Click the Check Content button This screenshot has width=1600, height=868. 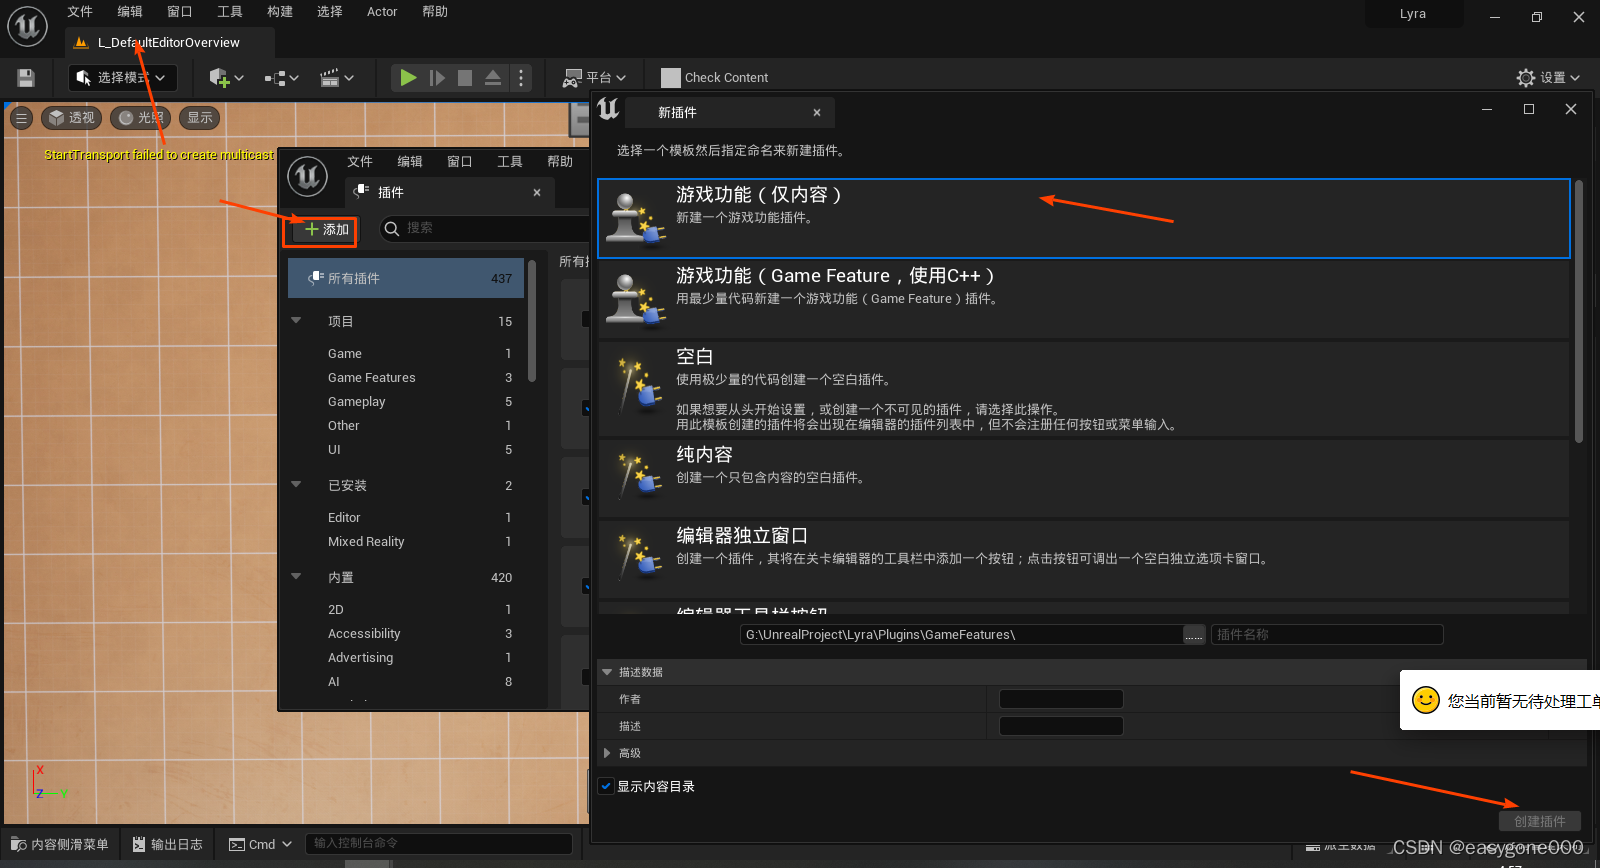(715, 78)
